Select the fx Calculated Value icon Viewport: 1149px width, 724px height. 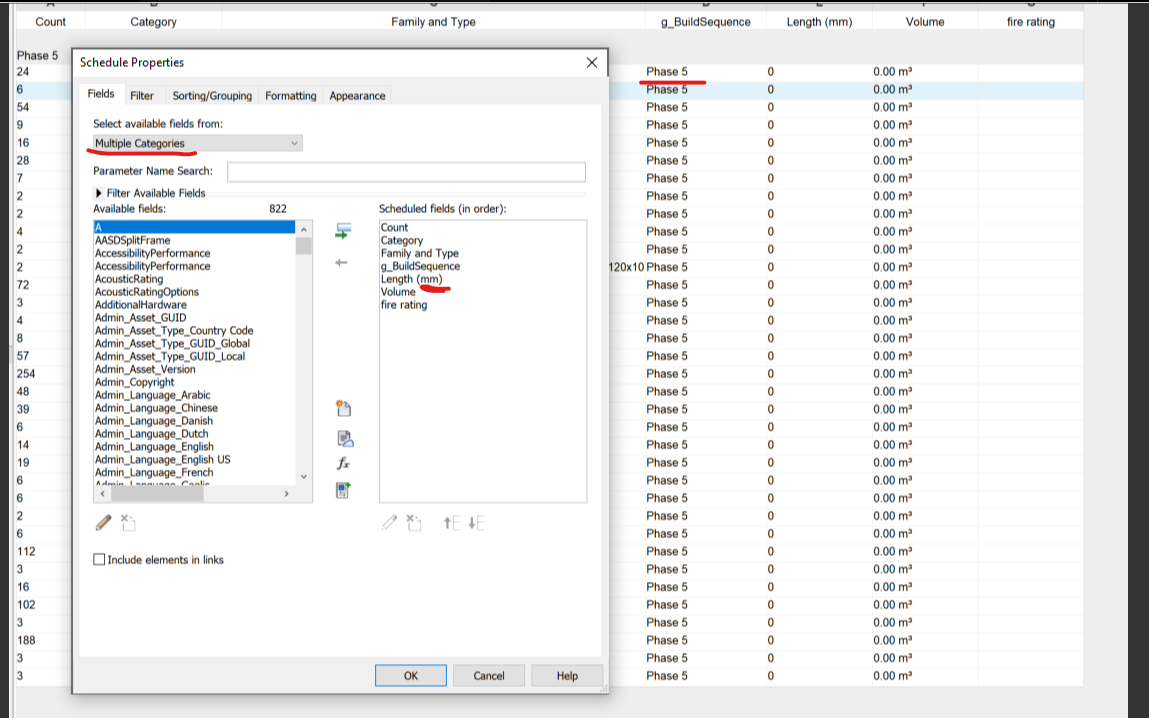pyautogui.click(x=343, y=463)
